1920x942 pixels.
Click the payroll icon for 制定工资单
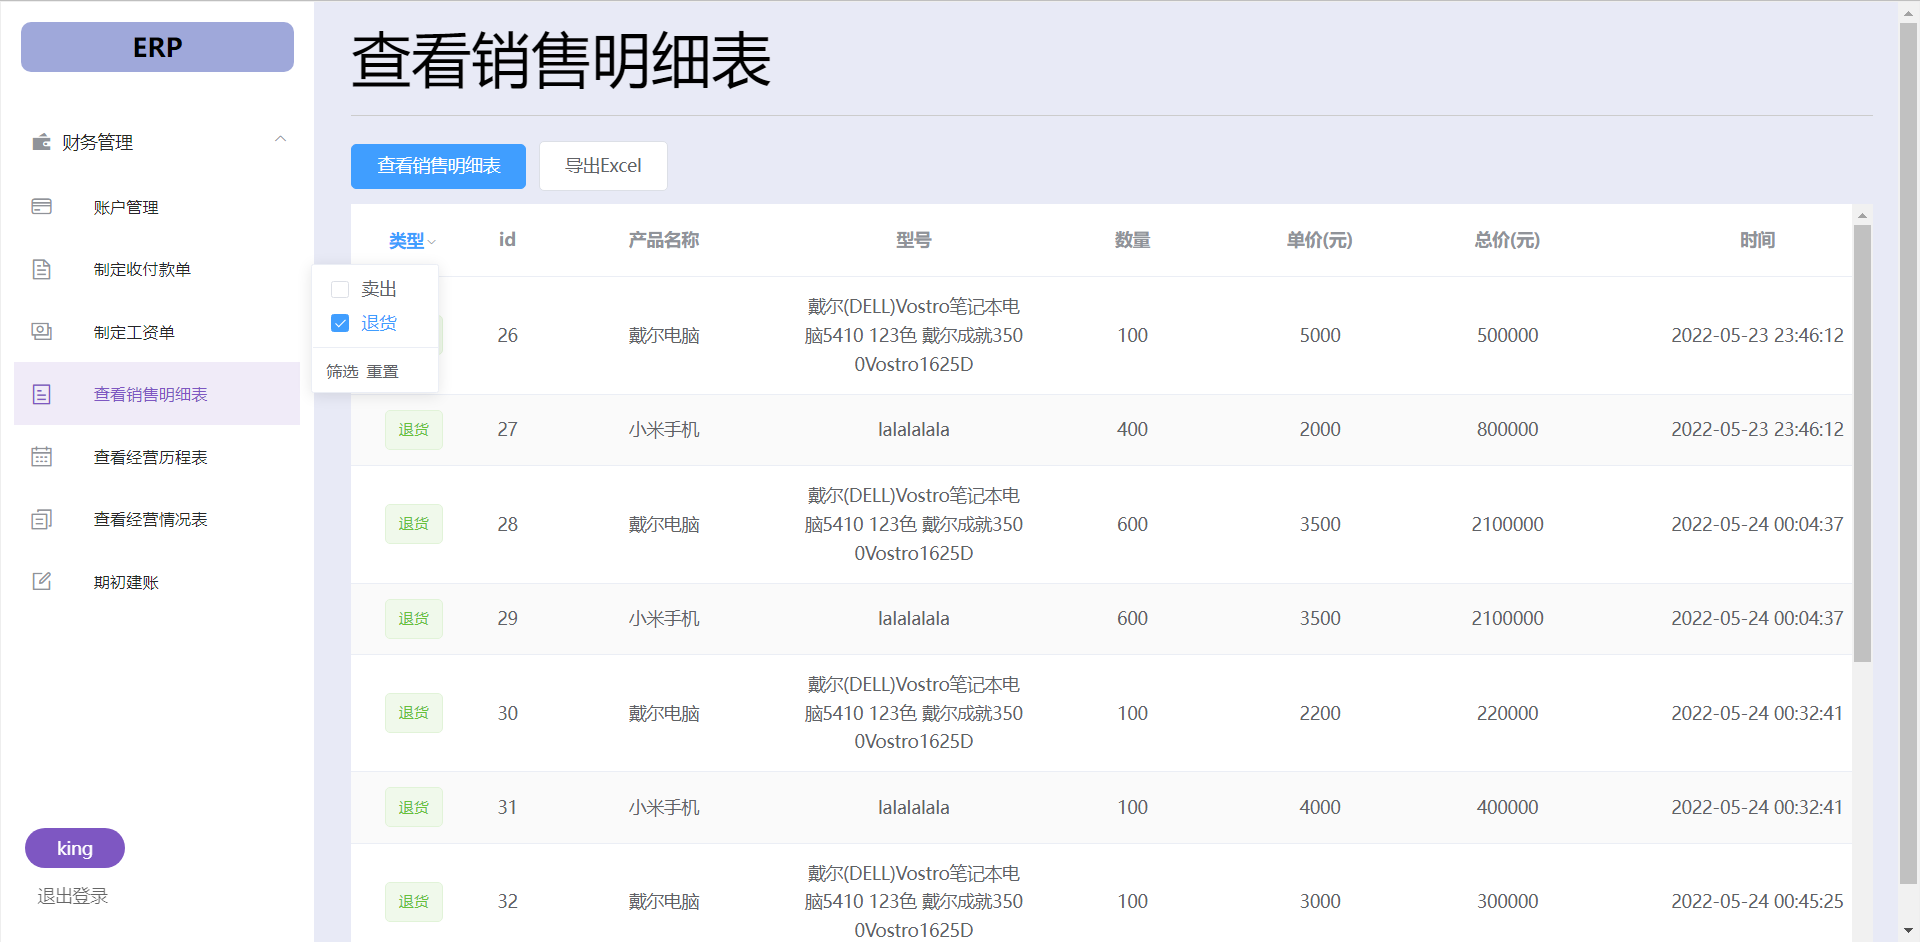pos(41,331)
